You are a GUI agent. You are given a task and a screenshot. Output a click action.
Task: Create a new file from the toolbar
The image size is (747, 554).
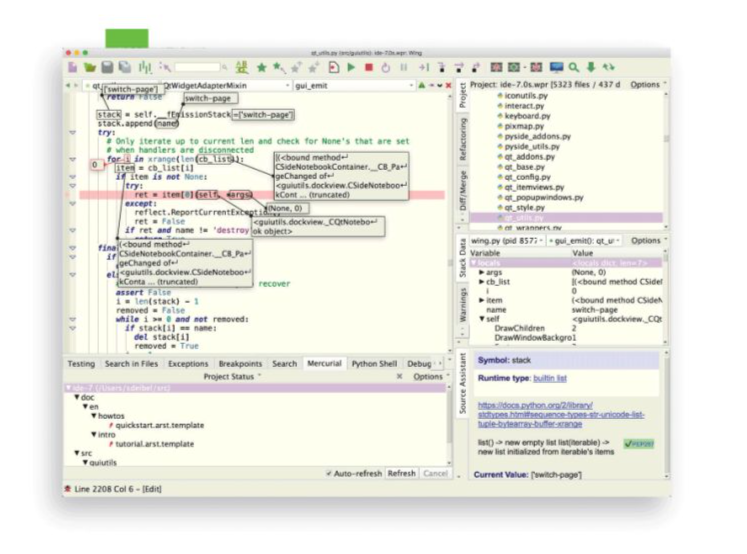click(x=72, y=68)
